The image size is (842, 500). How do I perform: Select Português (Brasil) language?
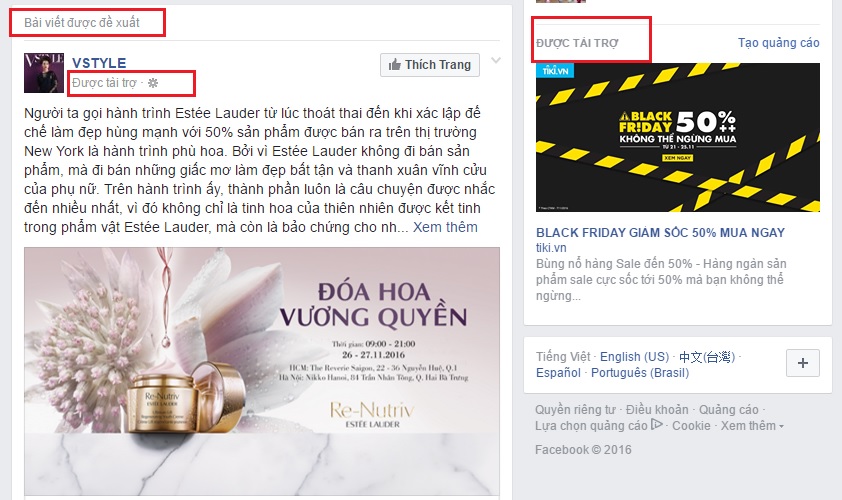click(640, 373)
